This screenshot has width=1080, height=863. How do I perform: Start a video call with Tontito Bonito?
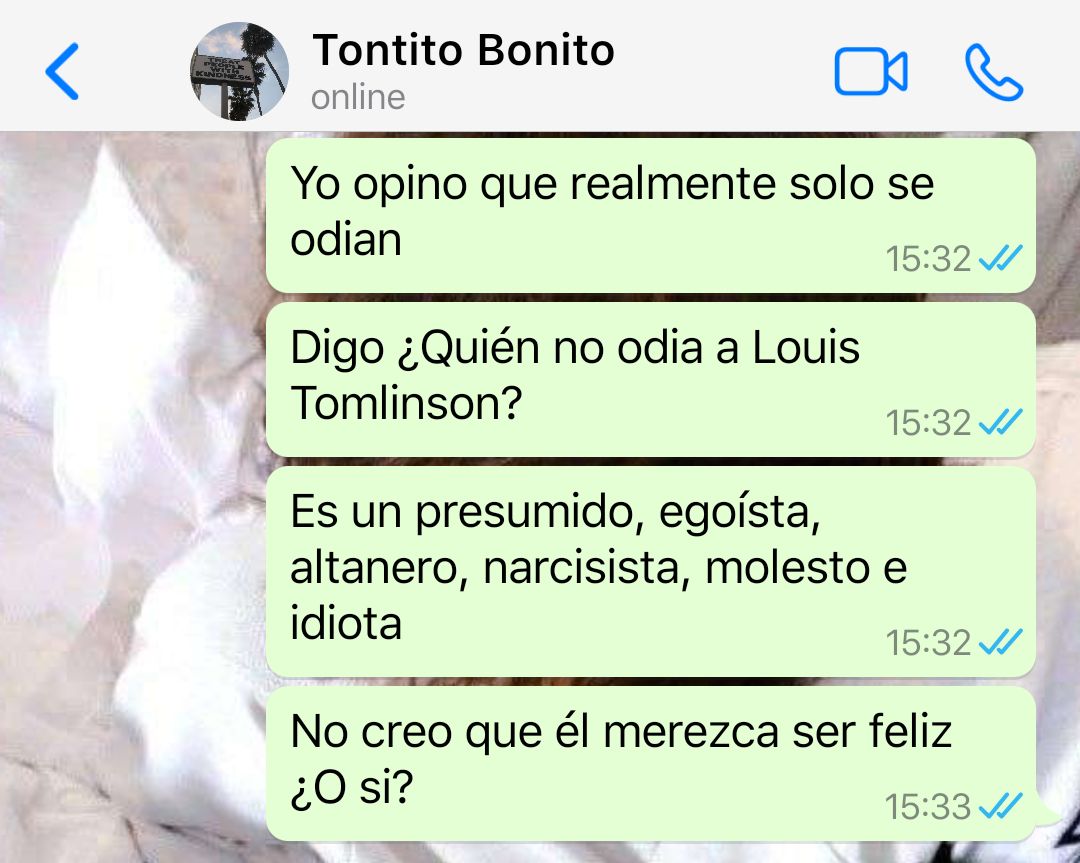[x=871, y=71]
